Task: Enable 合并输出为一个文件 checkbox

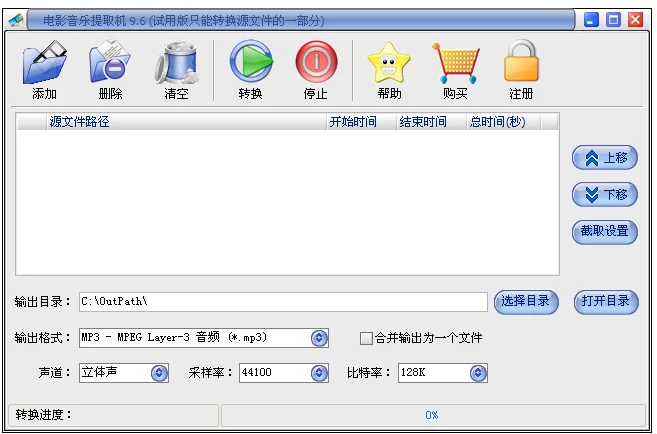Action: 366,338
